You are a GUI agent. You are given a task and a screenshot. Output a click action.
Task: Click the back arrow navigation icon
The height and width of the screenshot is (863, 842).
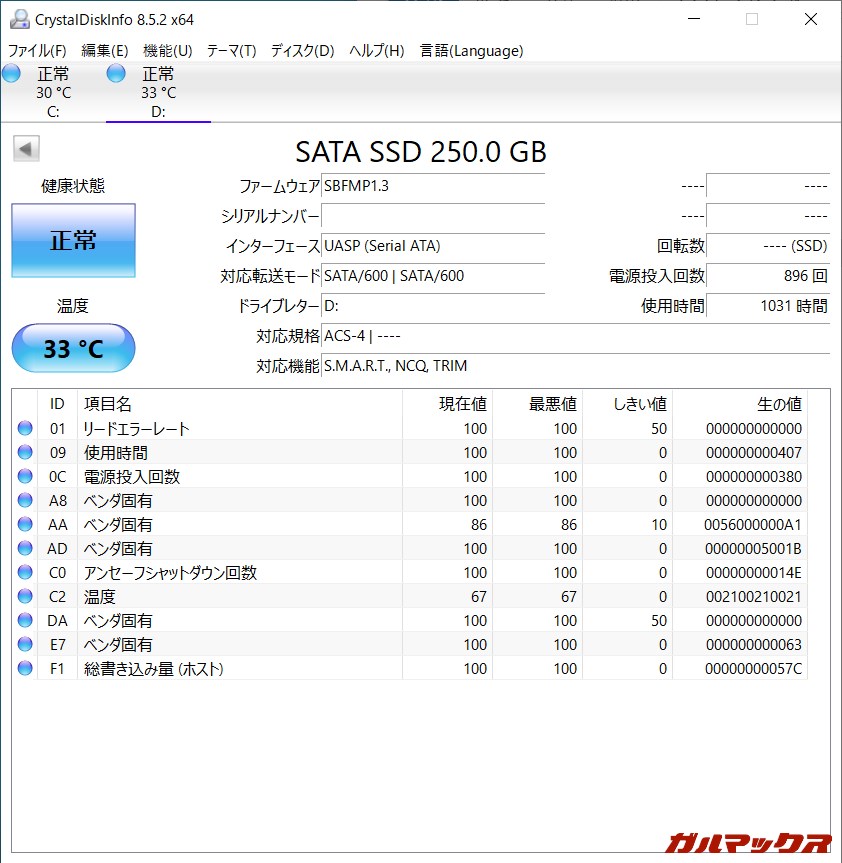tap(25, 148)
